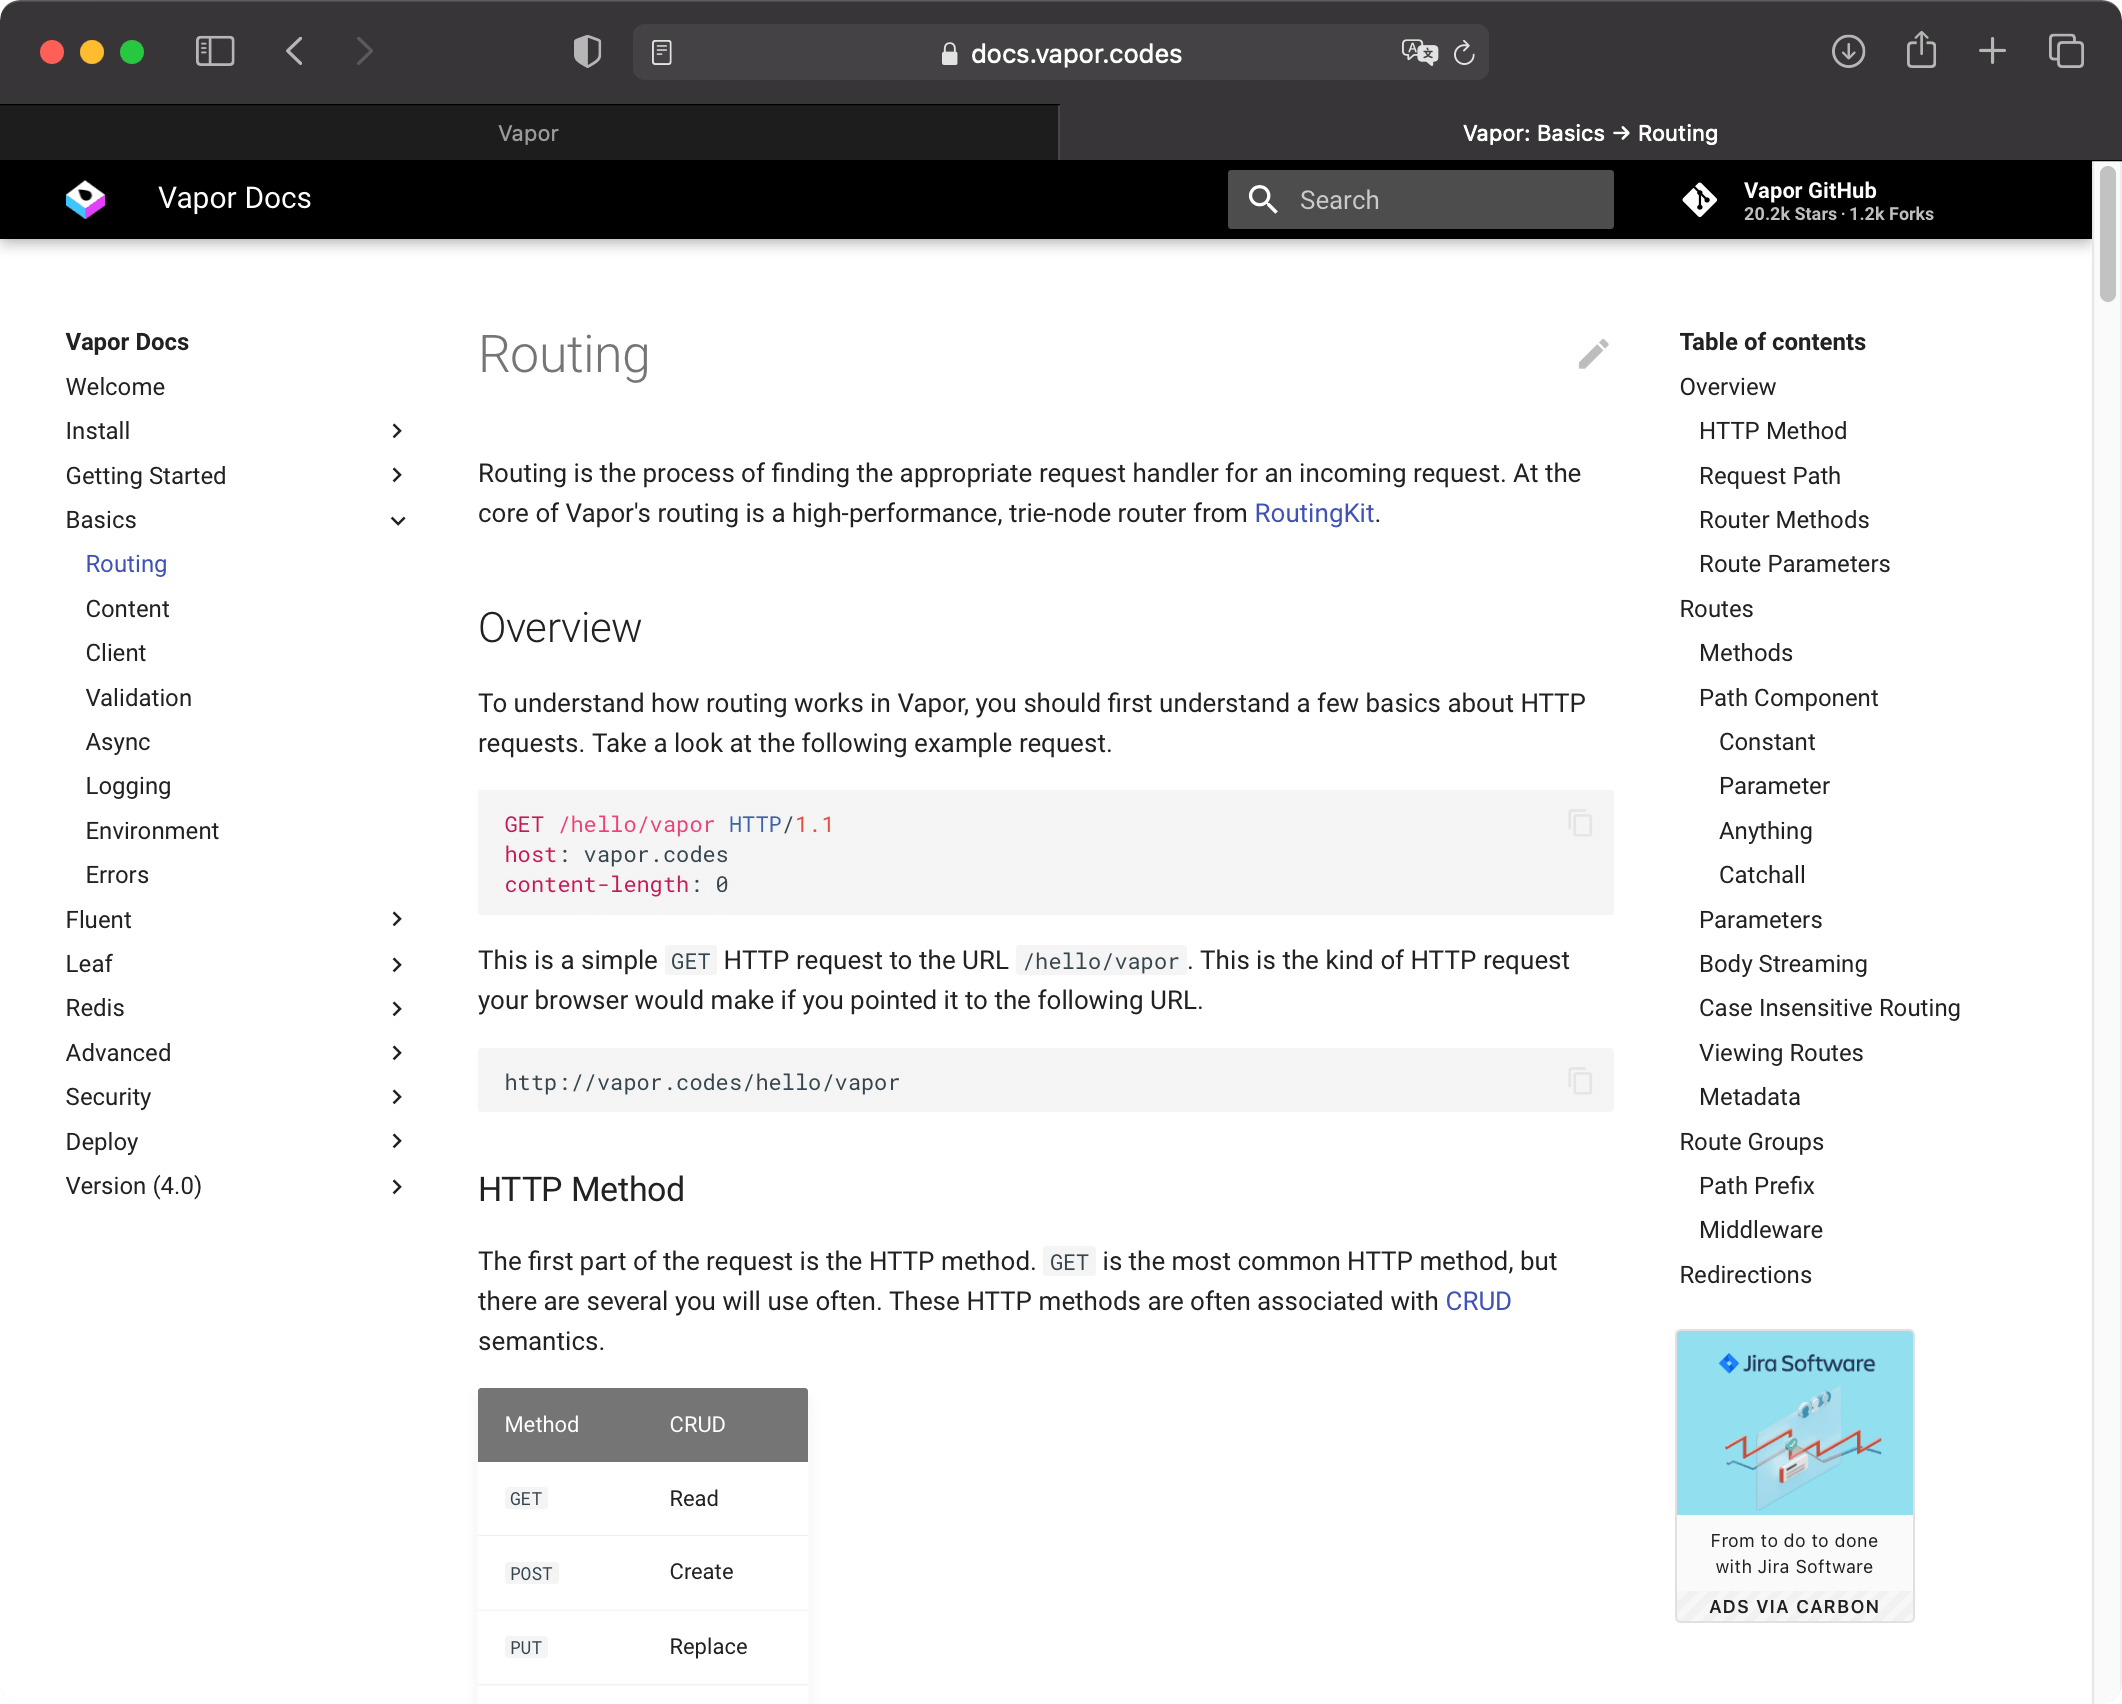Jump to Path Component in contents
Image resolution: width=2122 pixels, height=1704 pixels.
1788,698
